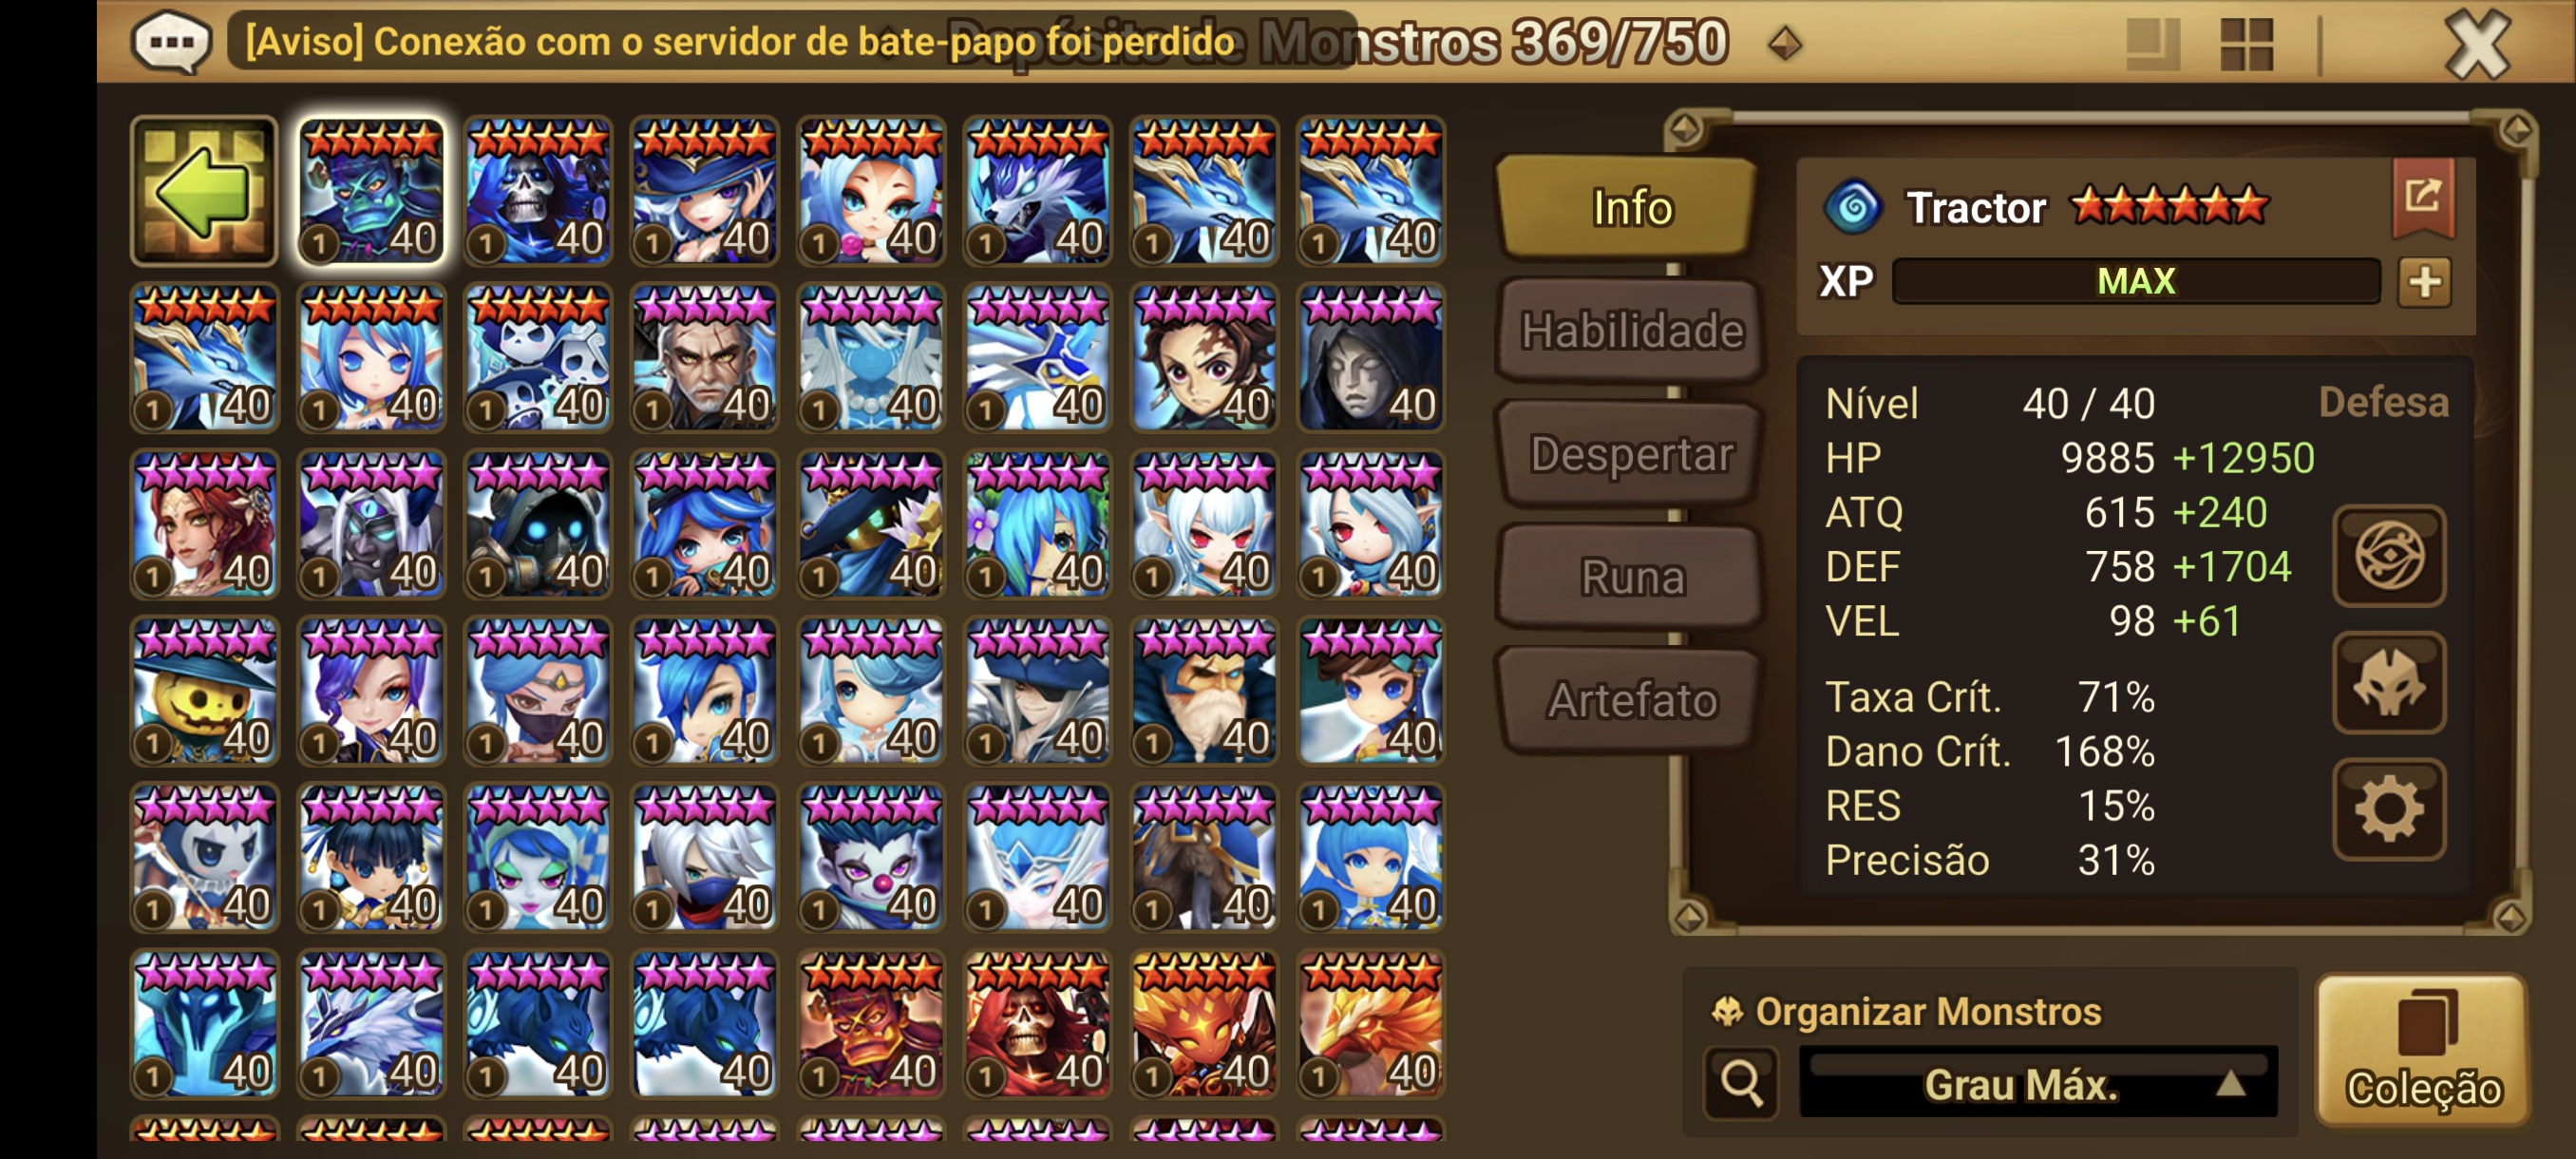This screenshot has width=2576, height=1159.
Task: Click the magnifier search icon
Action: click(x=1741, y=1083)
